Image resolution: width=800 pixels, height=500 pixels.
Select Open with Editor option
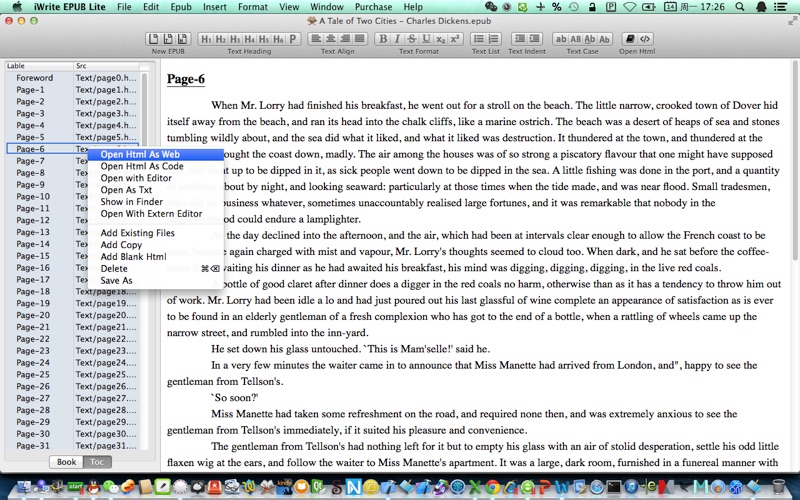tap(156, 178)
